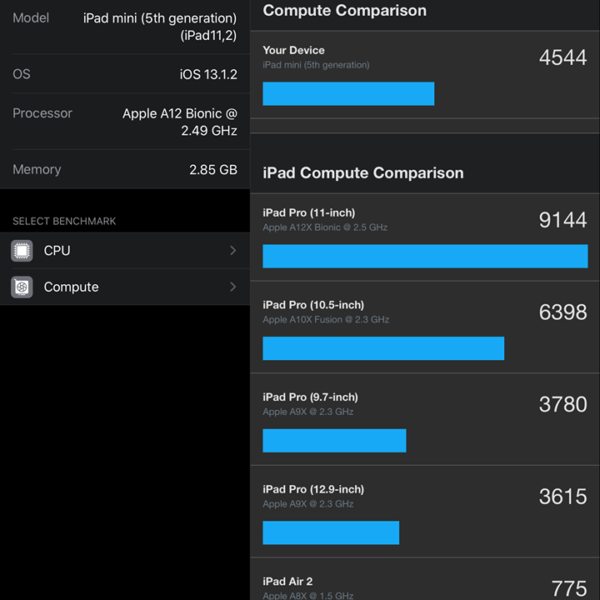Tap the iPad Compute Comparison heading
Viewport: 600px width, 600px height.
[363, 173]
